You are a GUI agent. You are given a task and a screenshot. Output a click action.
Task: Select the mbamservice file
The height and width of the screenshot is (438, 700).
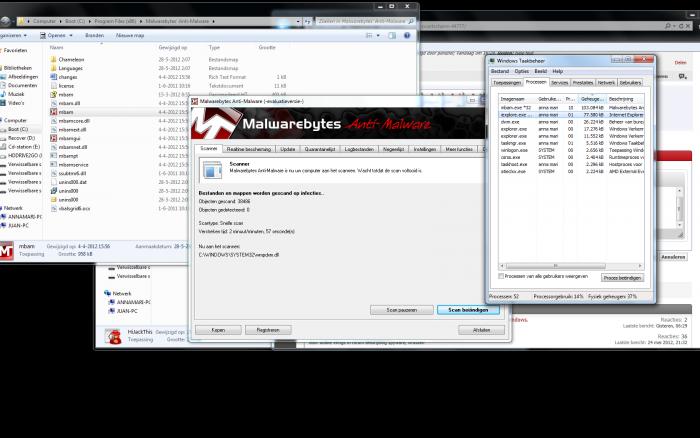tap(73, 165)
